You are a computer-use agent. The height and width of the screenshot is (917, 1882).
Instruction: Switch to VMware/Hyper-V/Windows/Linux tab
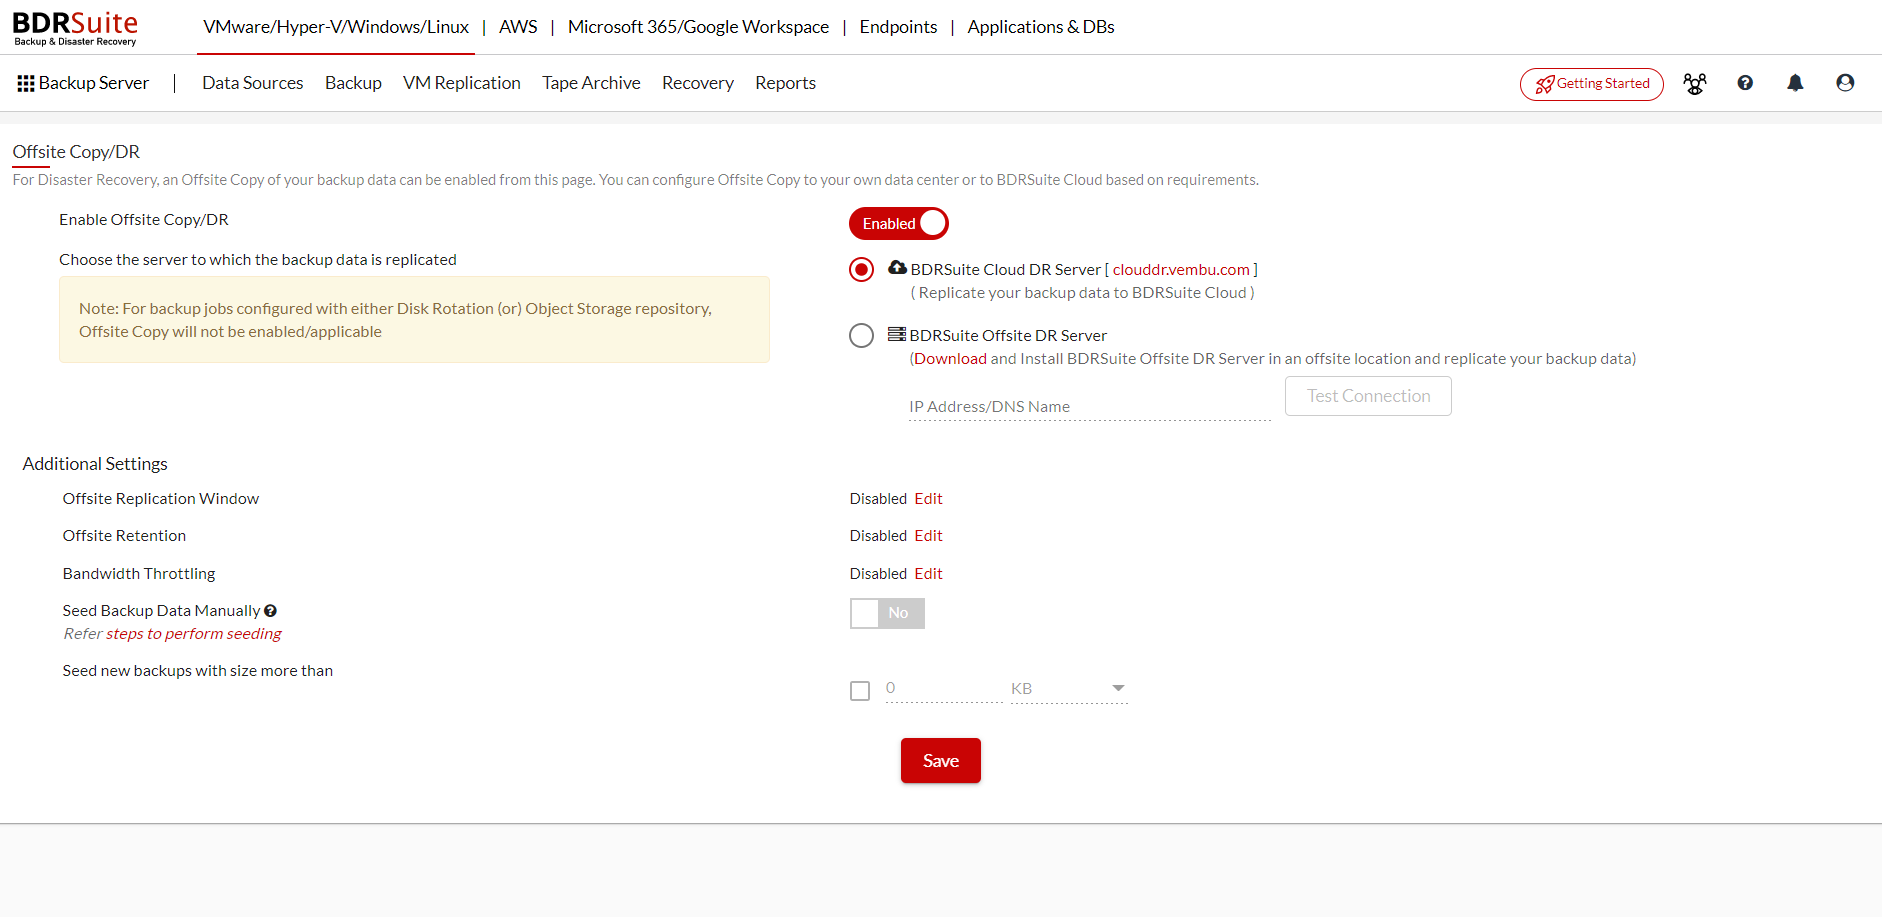pyautogui.click(x=336, y=27)
